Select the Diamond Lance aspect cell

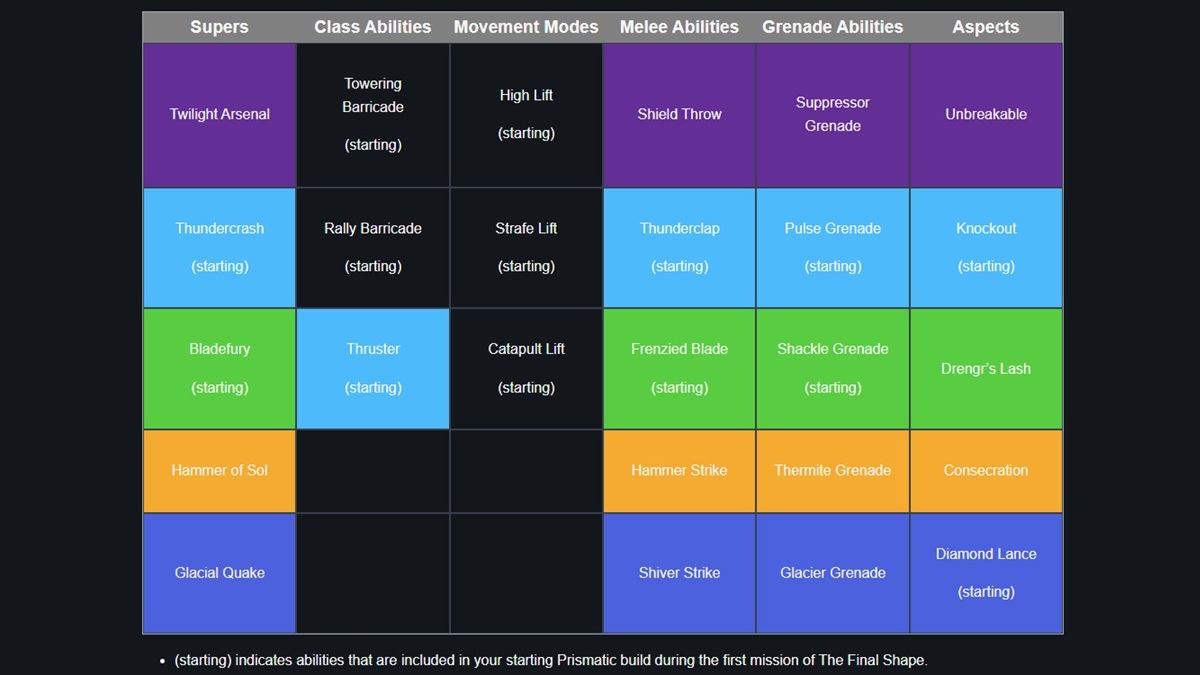[986, 573]
